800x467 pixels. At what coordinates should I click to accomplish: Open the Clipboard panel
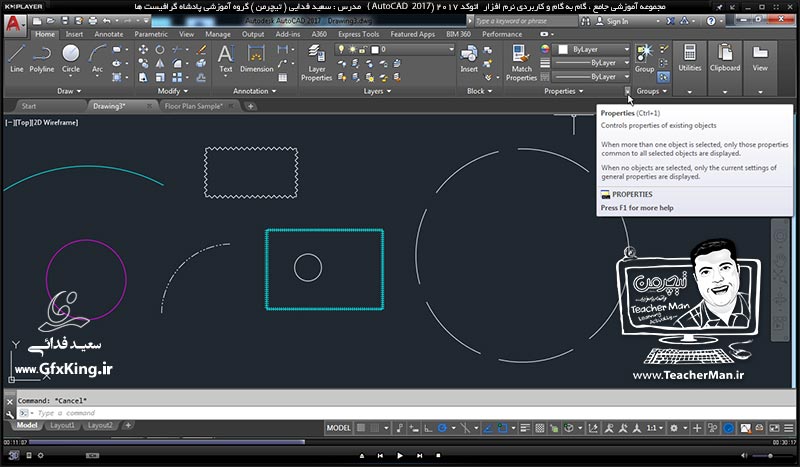tap(724, 68)
